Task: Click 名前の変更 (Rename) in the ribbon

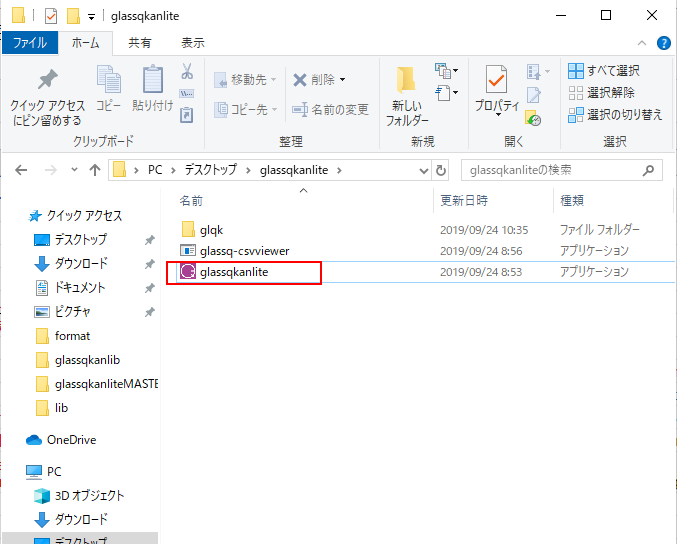Action: pyautogui.click(x=330, y=110)
